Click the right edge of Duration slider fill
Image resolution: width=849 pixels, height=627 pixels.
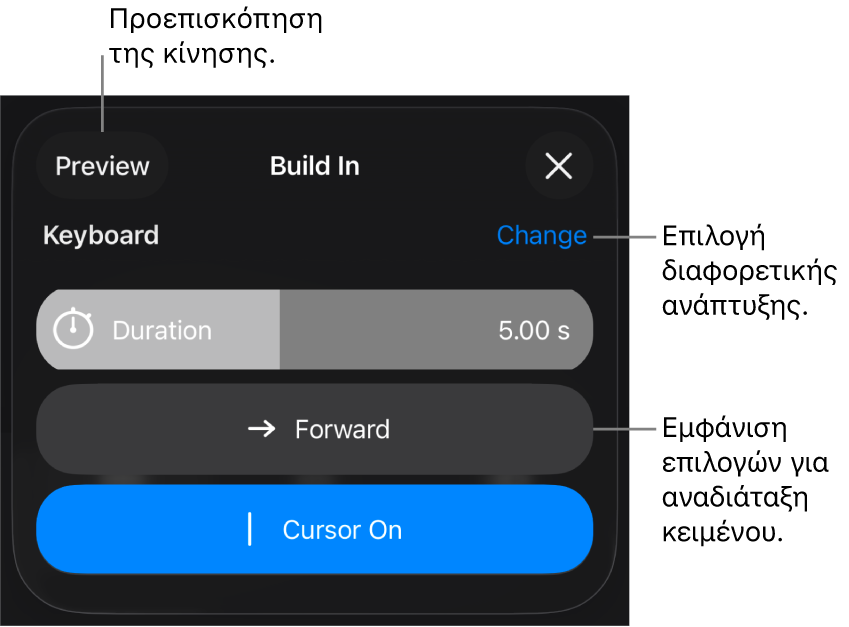click(x=279, y=331)
